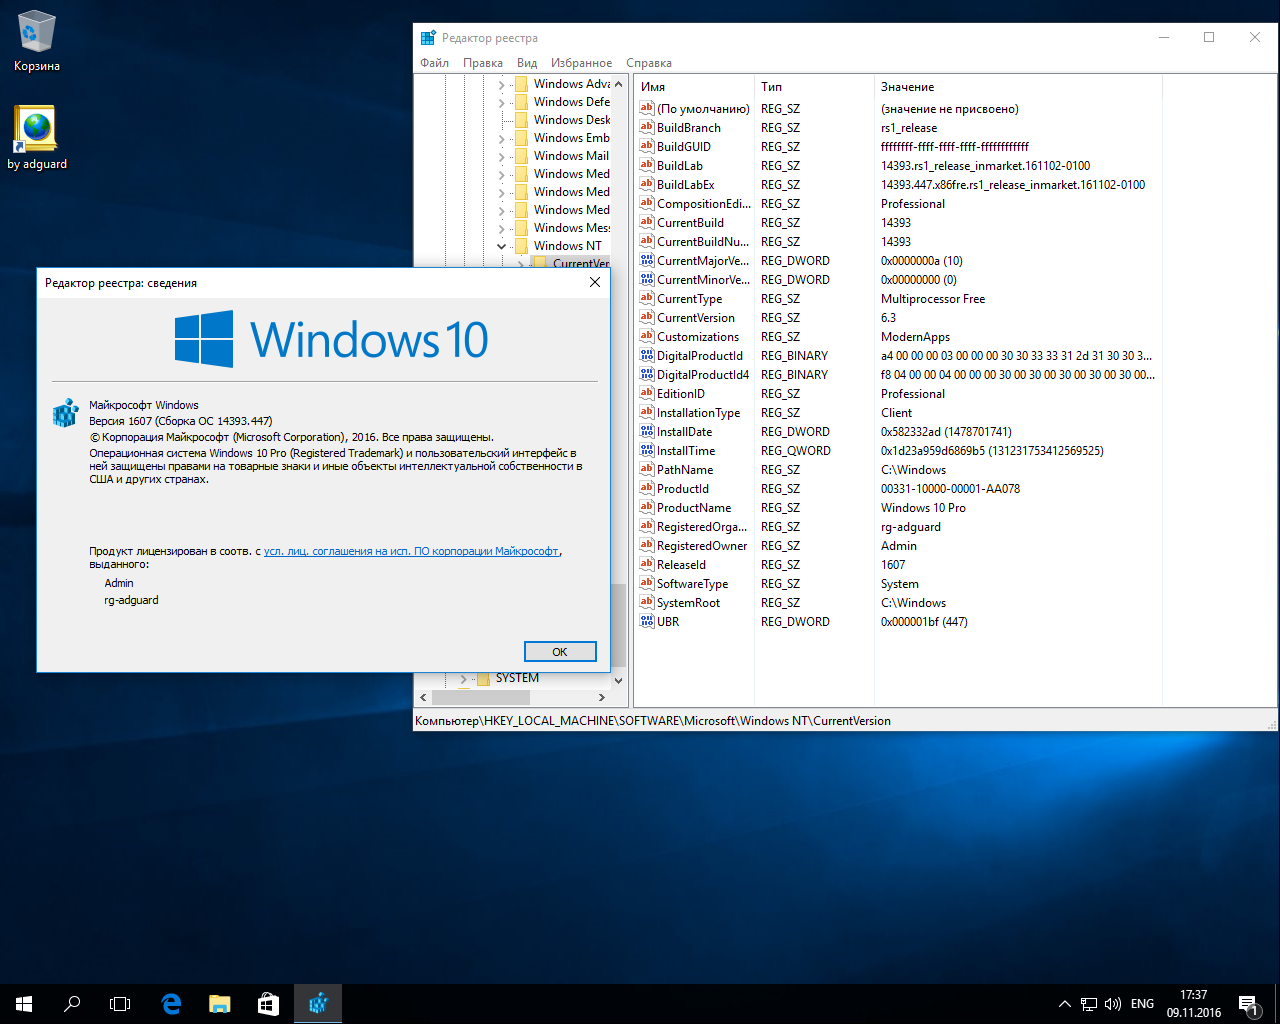Click tree horizontal scrollbar right arrow
This screenshot has width=1280, height=1024.
(601, 697)
